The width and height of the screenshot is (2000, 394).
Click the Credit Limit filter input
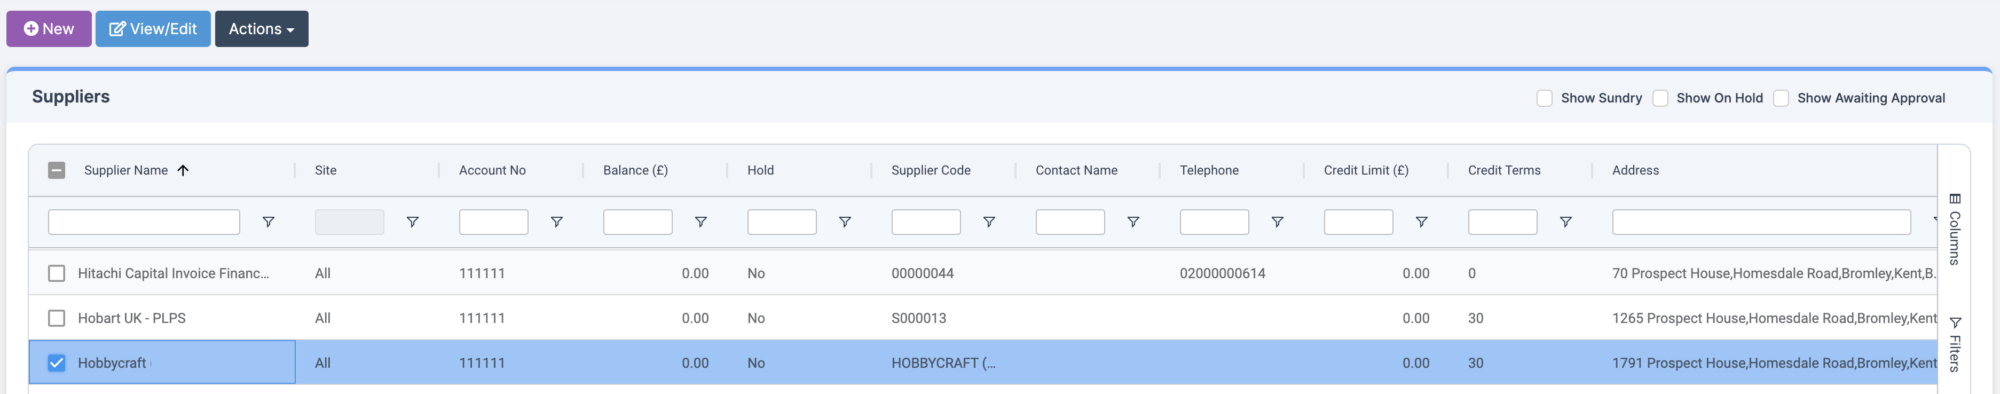pyautogui.click(x=1358, y=222)
